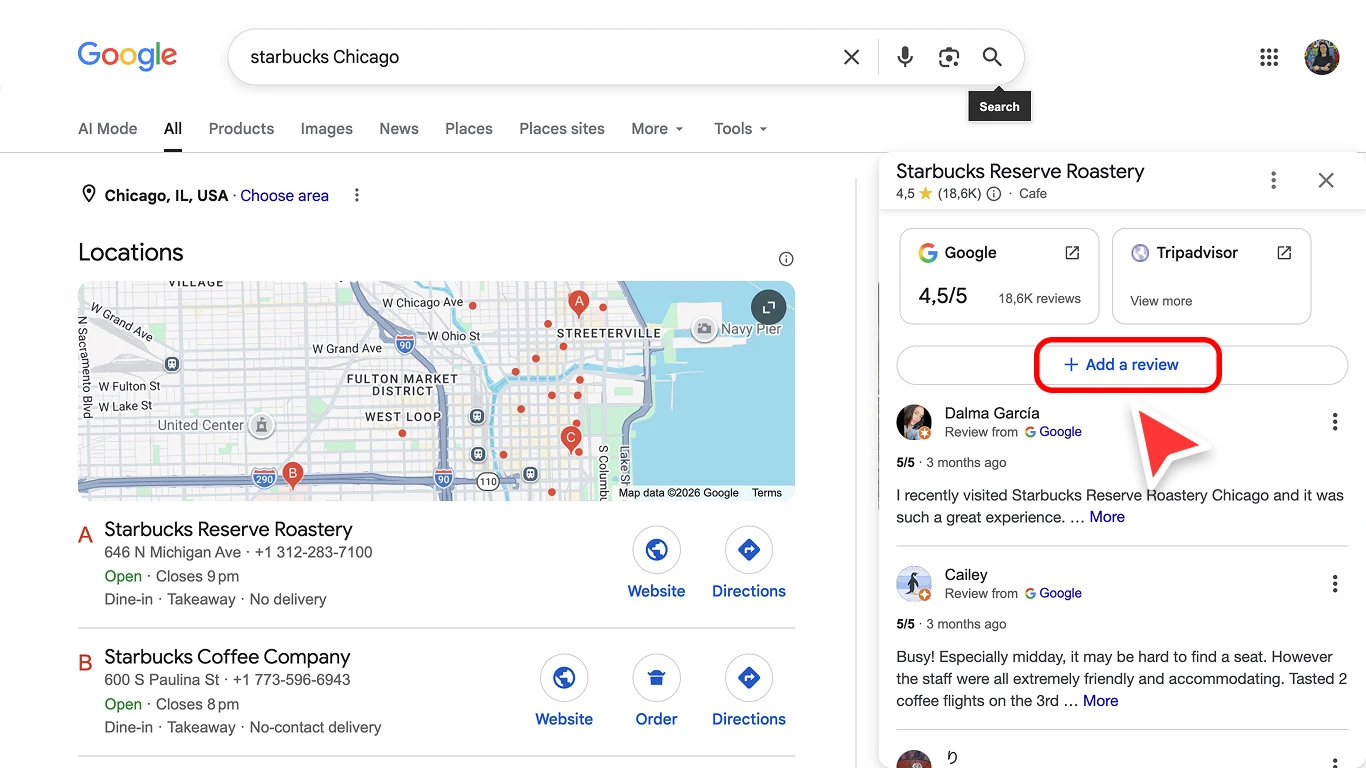Screen dimensions: 1366x768
Task: Switch to News tab
Action: pos(399,129)
